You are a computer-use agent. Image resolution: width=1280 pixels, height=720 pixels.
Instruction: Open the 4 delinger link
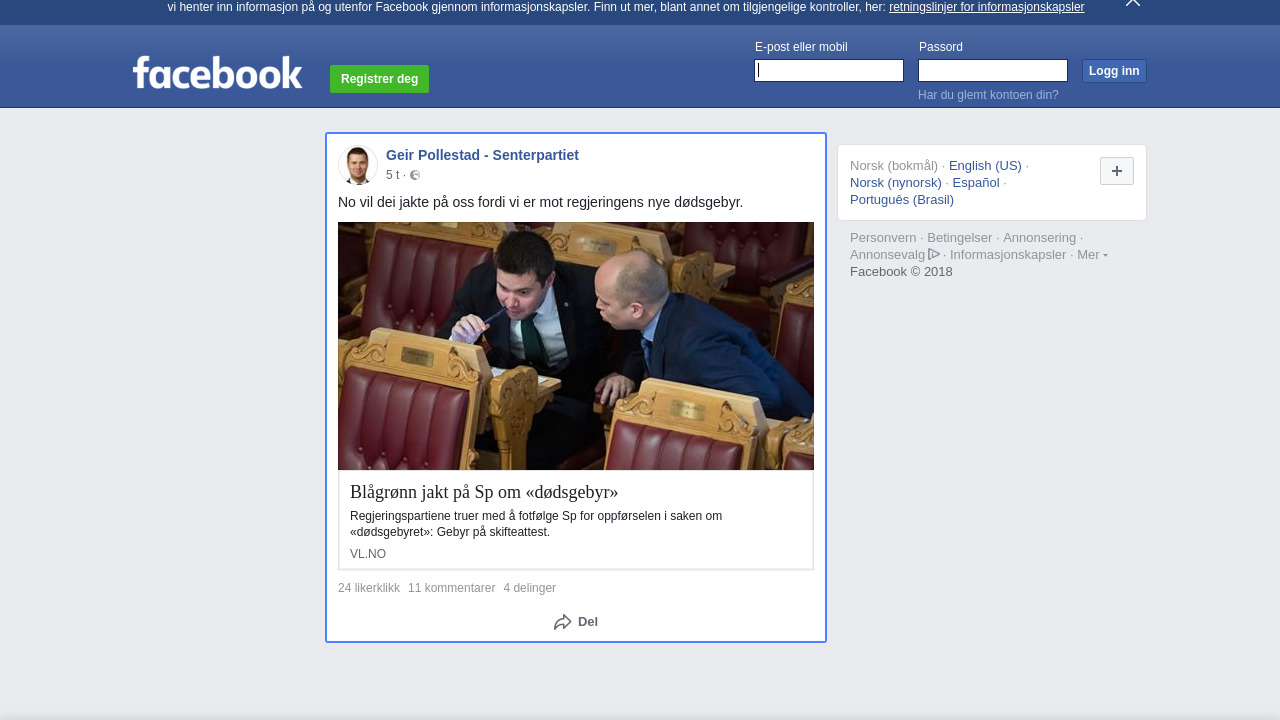coord(530,588)
